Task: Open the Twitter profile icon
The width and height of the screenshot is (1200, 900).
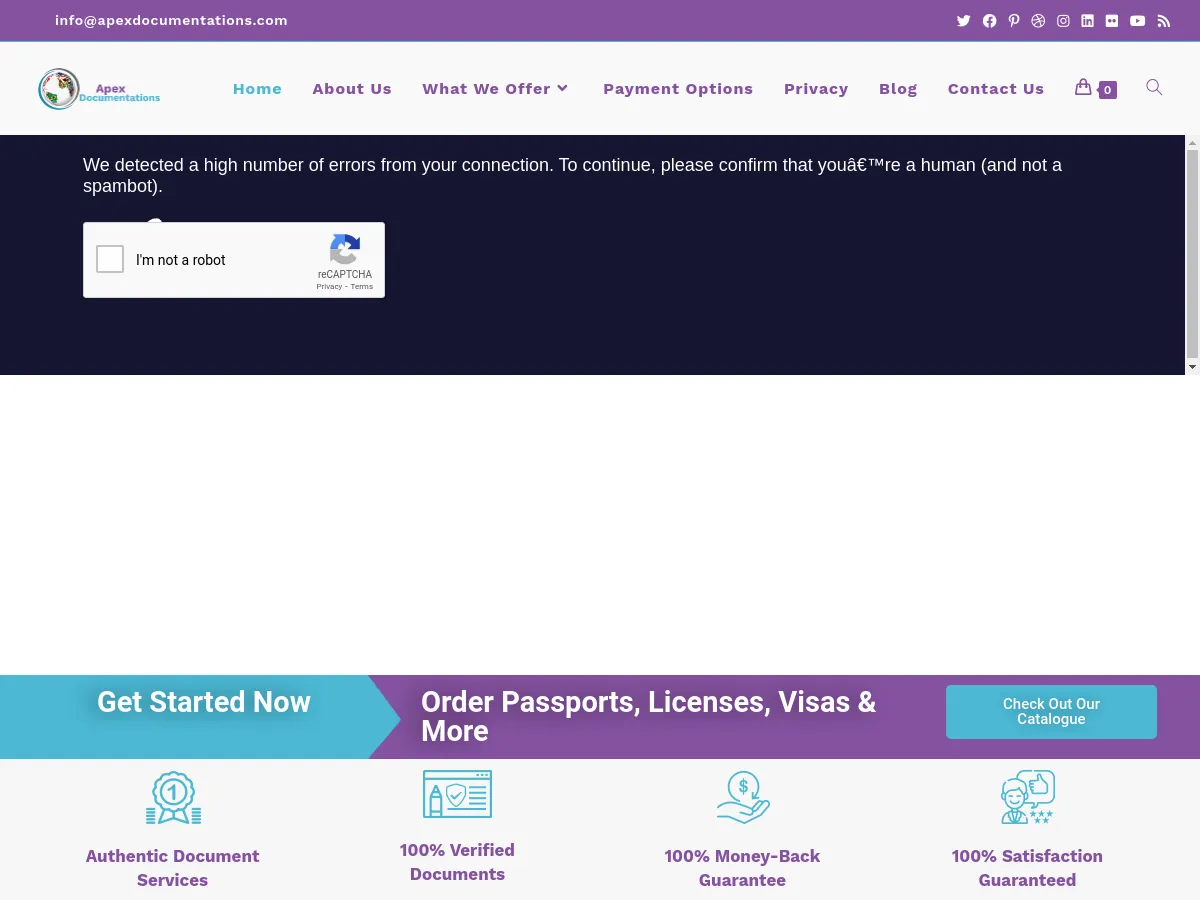Action: [x=963, y=21]
